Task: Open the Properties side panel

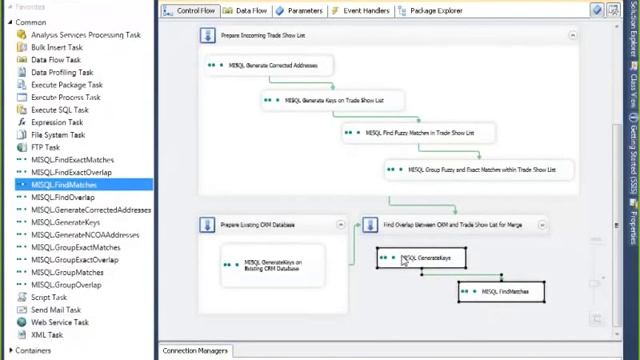Action: pos(633,221)
